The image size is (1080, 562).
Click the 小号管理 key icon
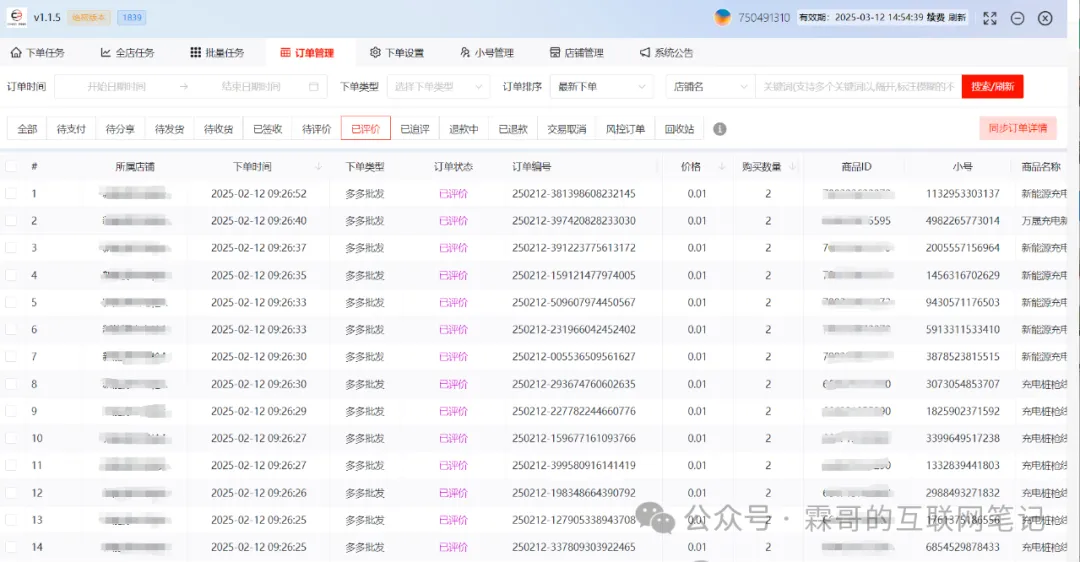click(x=465, y=53)
